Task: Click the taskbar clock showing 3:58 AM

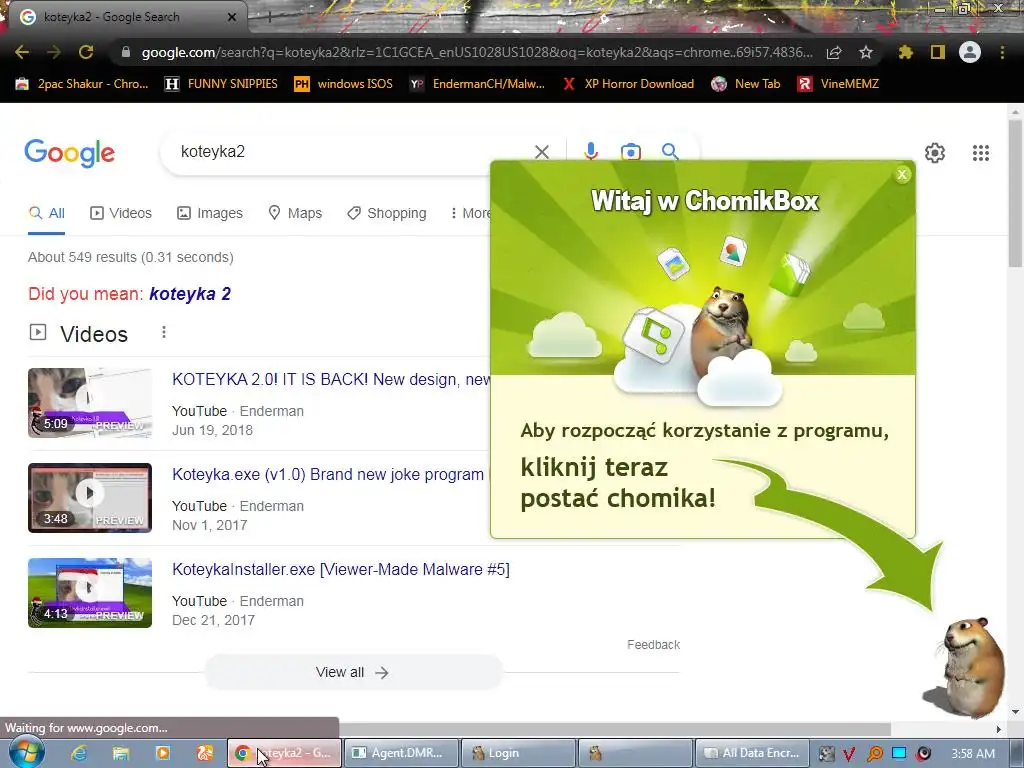Action: (x=973, y=754)
